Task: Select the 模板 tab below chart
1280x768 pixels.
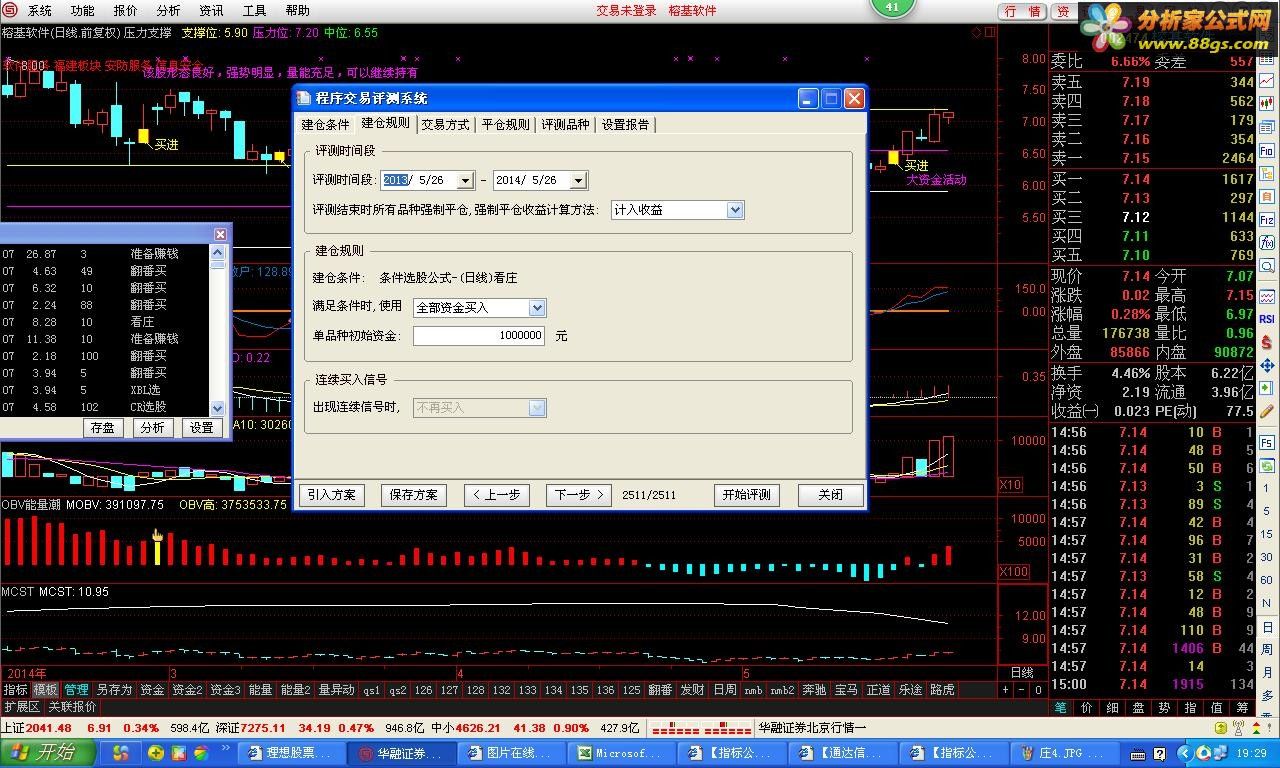Action: pyautogui.click(x=45, y=690)
